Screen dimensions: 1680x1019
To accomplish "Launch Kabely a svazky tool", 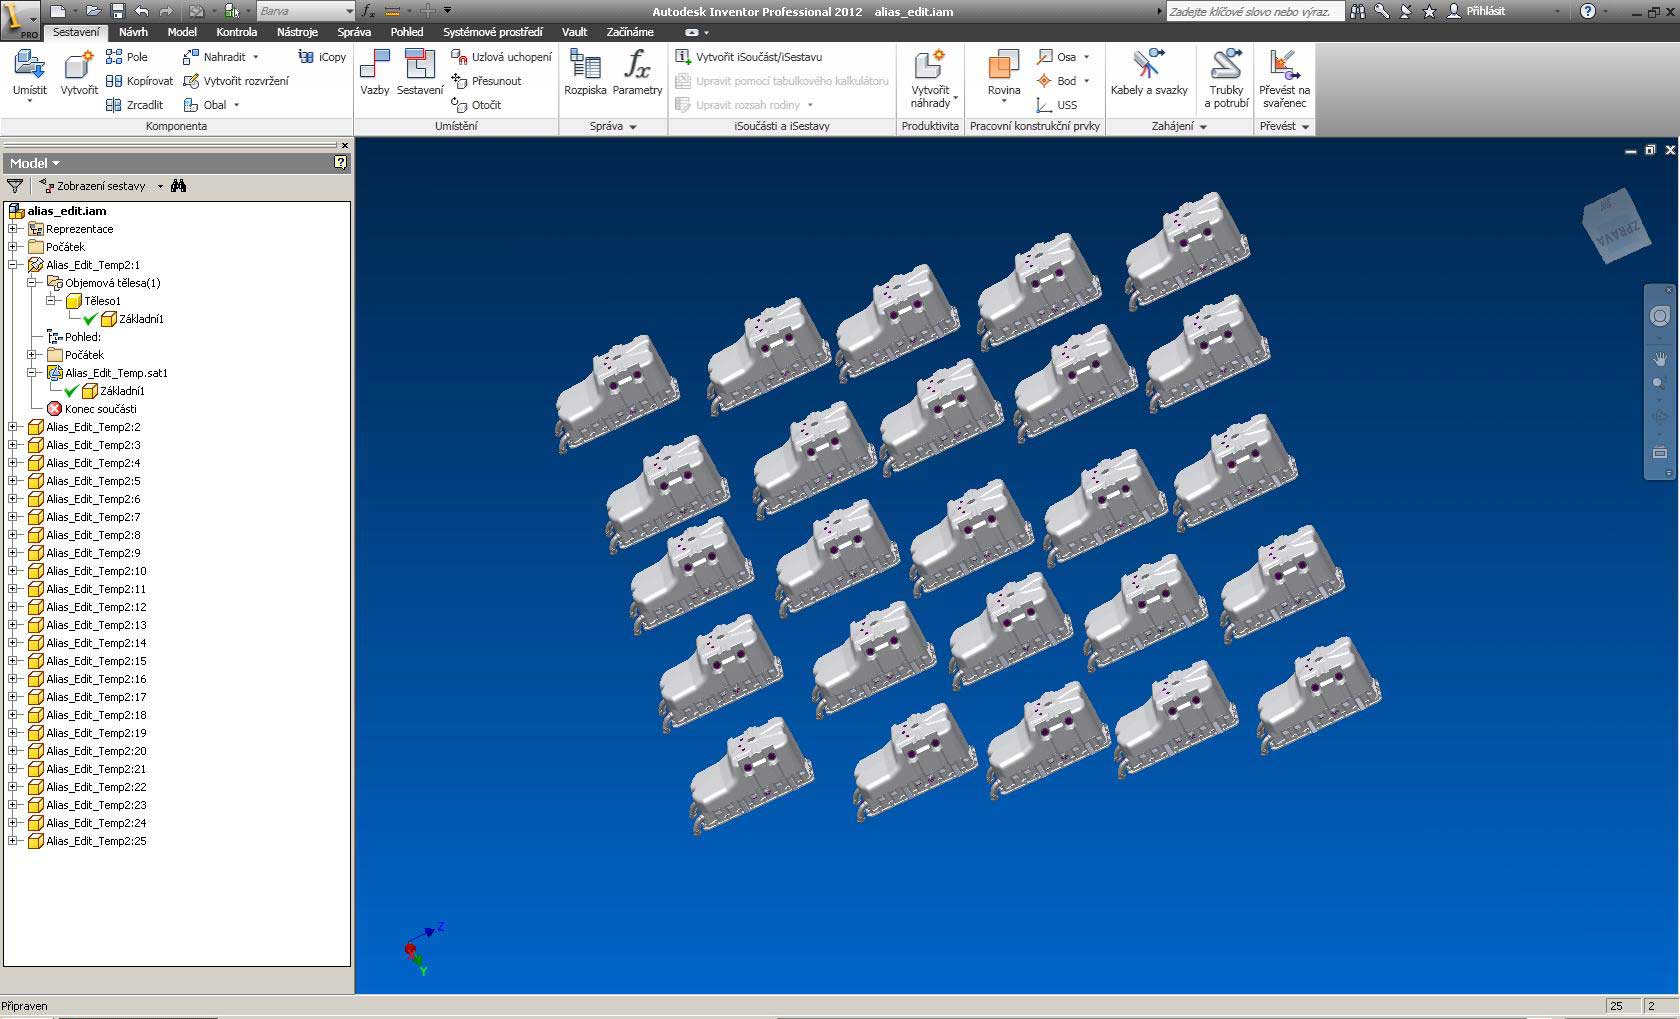I will coord(1148,68).
